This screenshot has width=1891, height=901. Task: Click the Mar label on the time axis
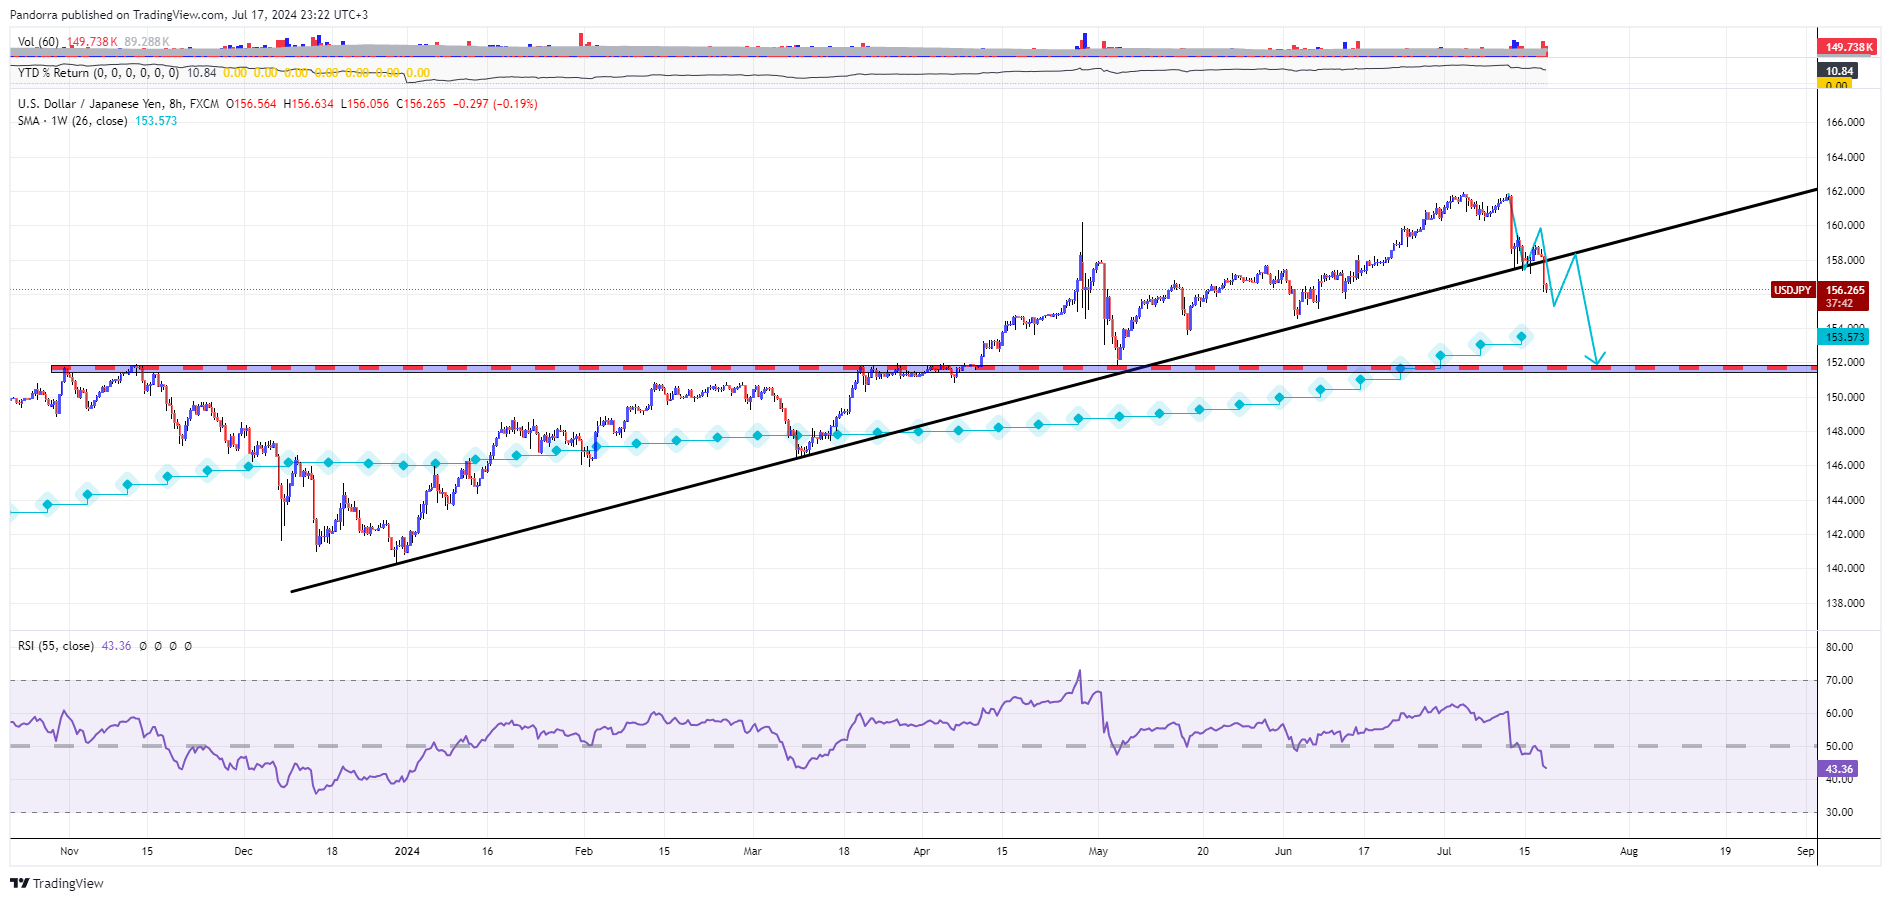tap(752, 852)
